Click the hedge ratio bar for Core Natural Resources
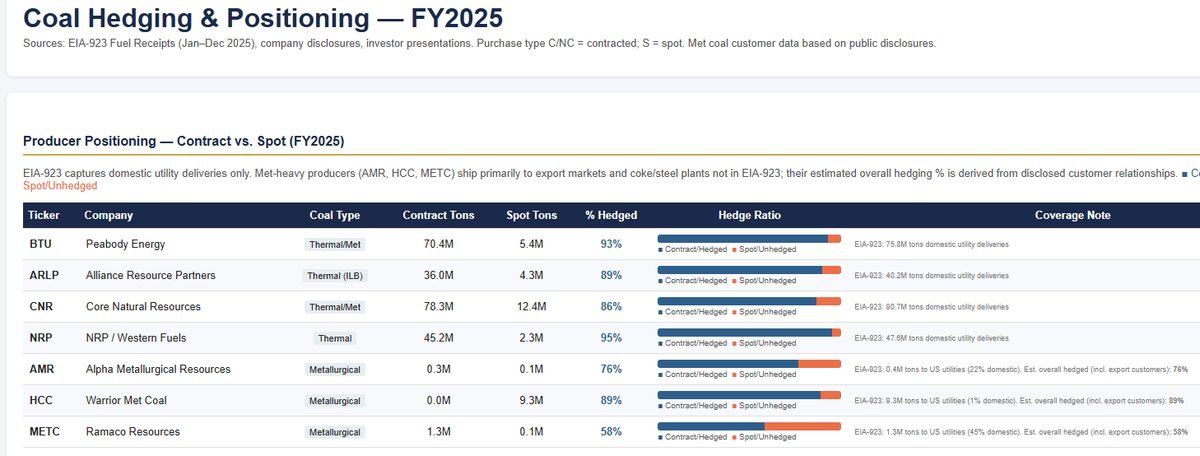This screenshot has width=1200, height=456. (x=749, y=301)
